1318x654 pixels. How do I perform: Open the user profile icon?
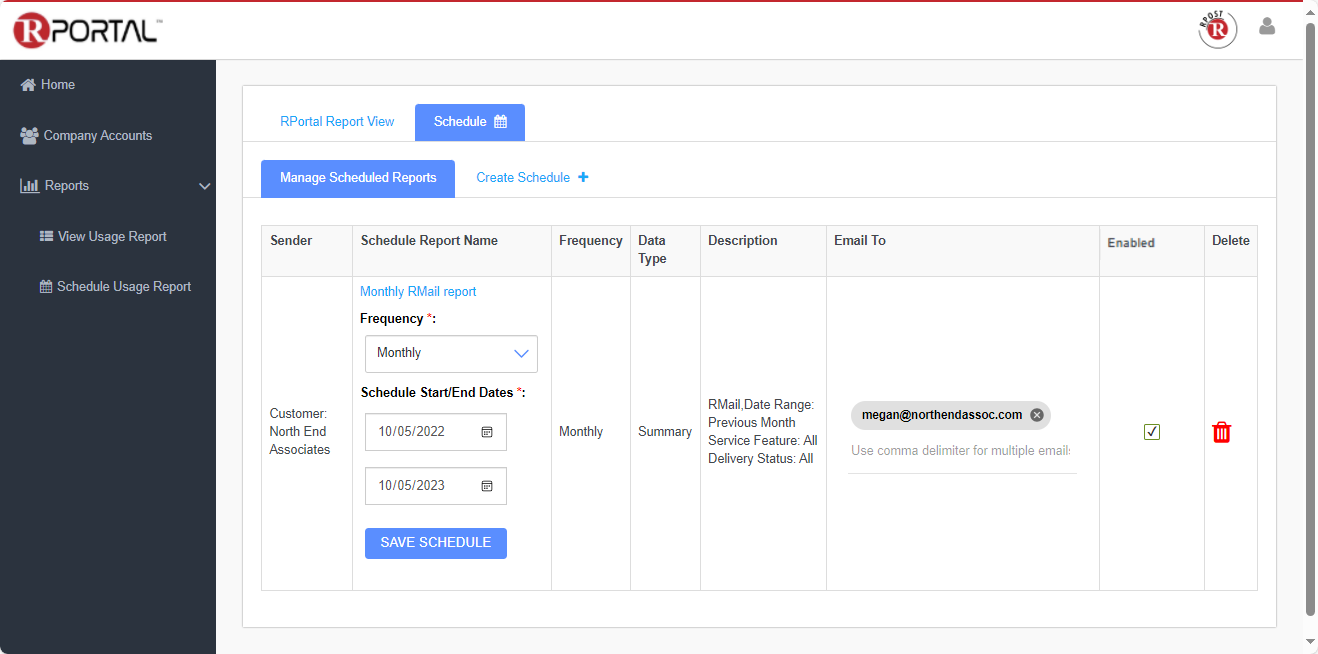pyautogui.click(x=1267, y=27)
